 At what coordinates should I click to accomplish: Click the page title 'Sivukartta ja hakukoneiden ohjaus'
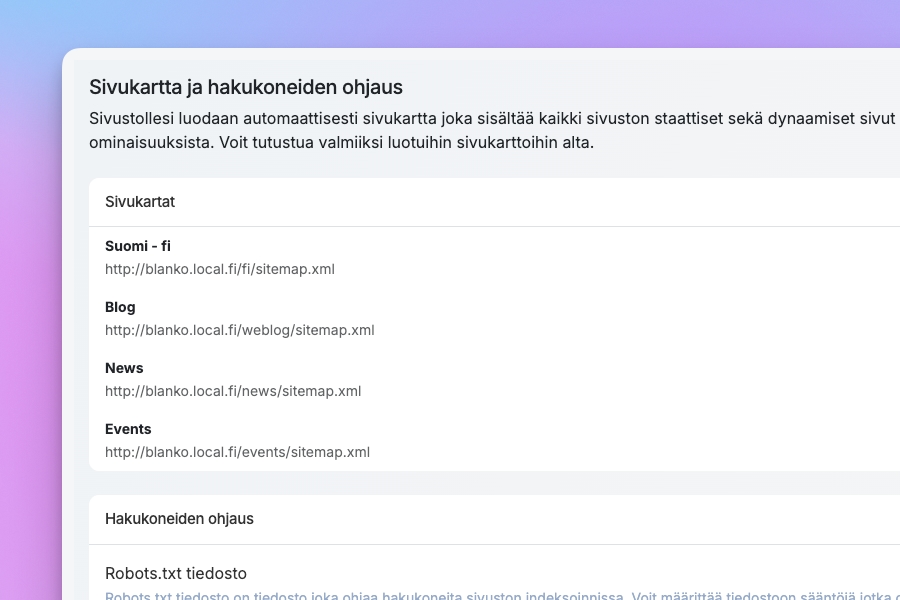click(x=246, y=87)
